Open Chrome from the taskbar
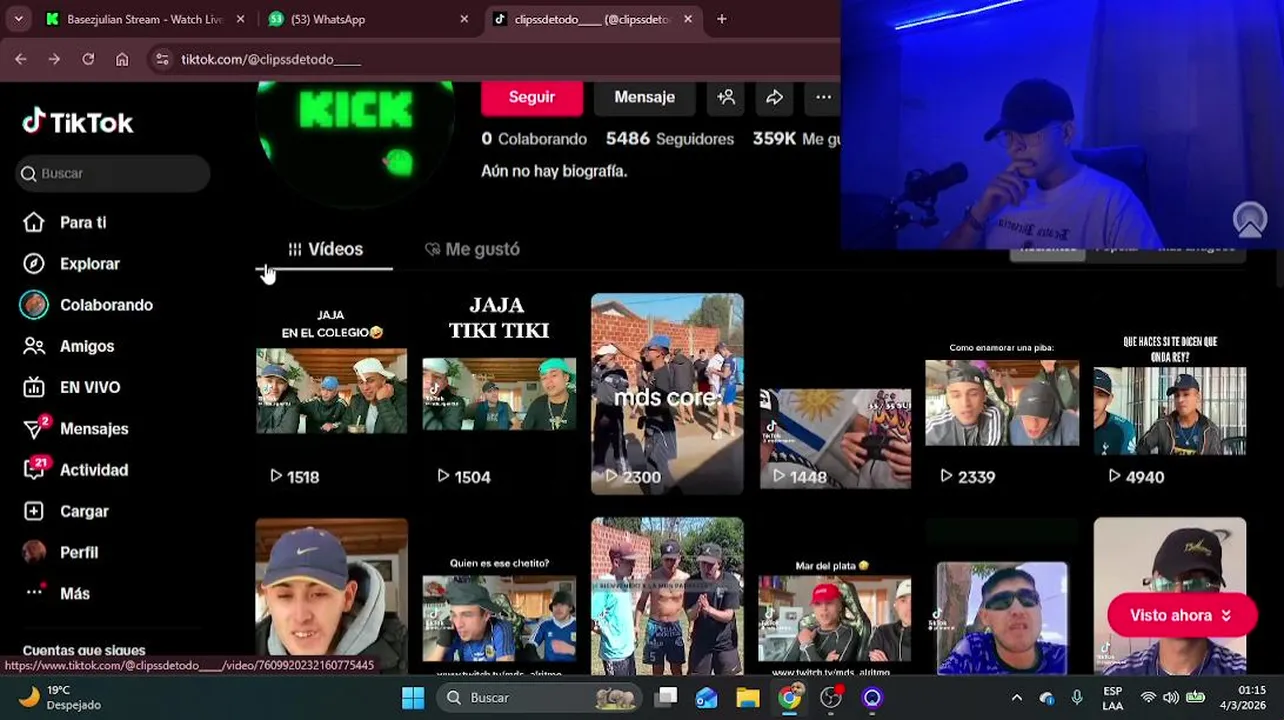Image resolution: width=1284 pixels, height=720 pixels. click(x=790, y=698)
